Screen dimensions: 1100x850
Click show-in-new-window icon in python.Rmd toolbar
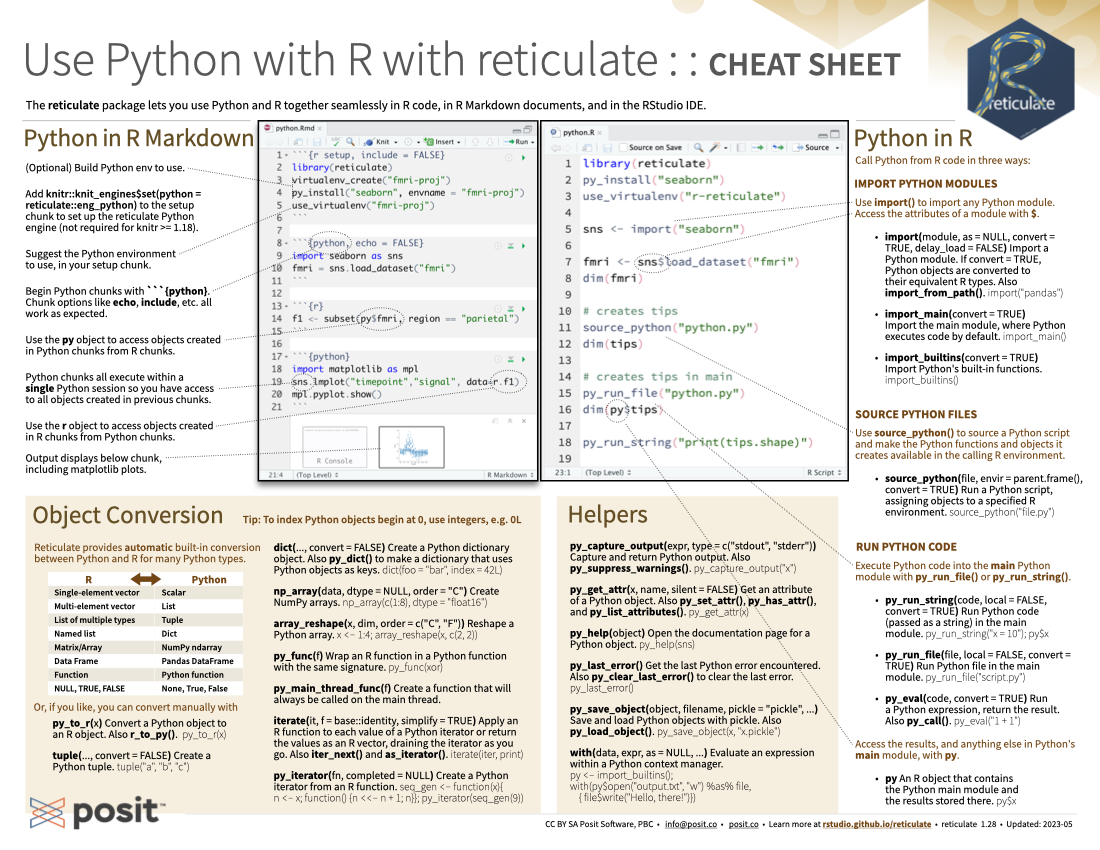click(297, 142)
